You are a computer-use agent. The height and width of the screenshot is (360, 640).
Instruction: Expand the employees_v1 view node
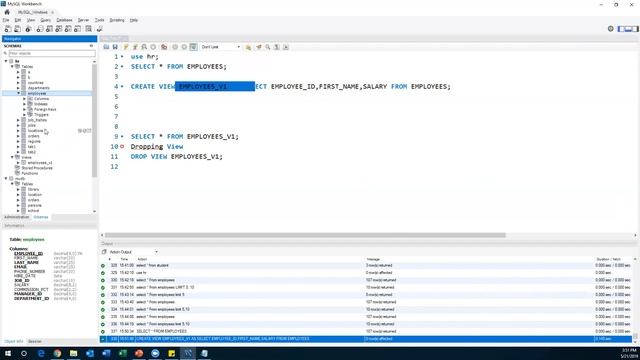pyautogui.click(x=18, y=162)
